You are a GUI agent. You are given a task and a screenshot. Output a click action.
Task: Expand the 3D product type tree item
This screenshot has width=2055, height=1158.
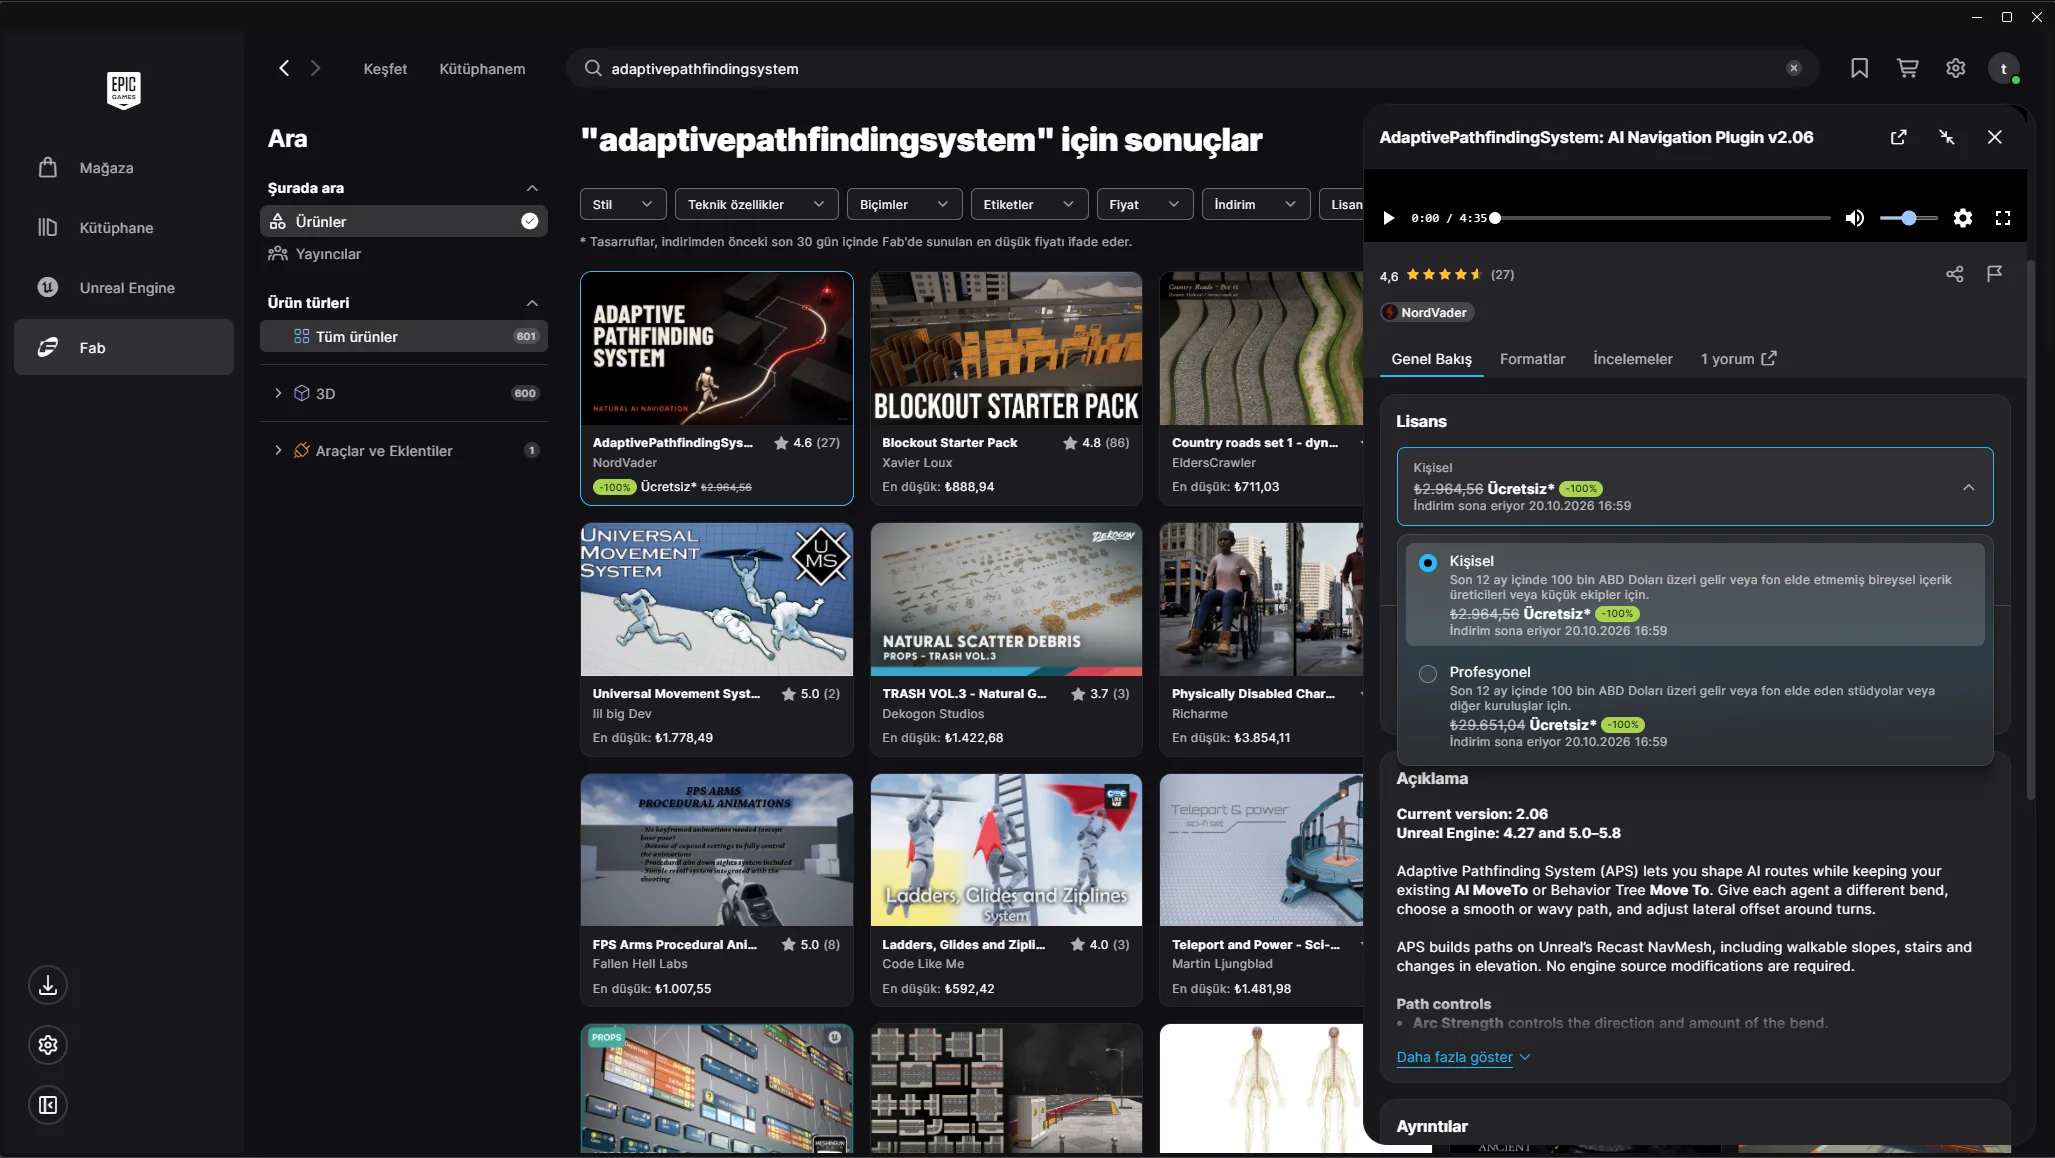point(278,393)
